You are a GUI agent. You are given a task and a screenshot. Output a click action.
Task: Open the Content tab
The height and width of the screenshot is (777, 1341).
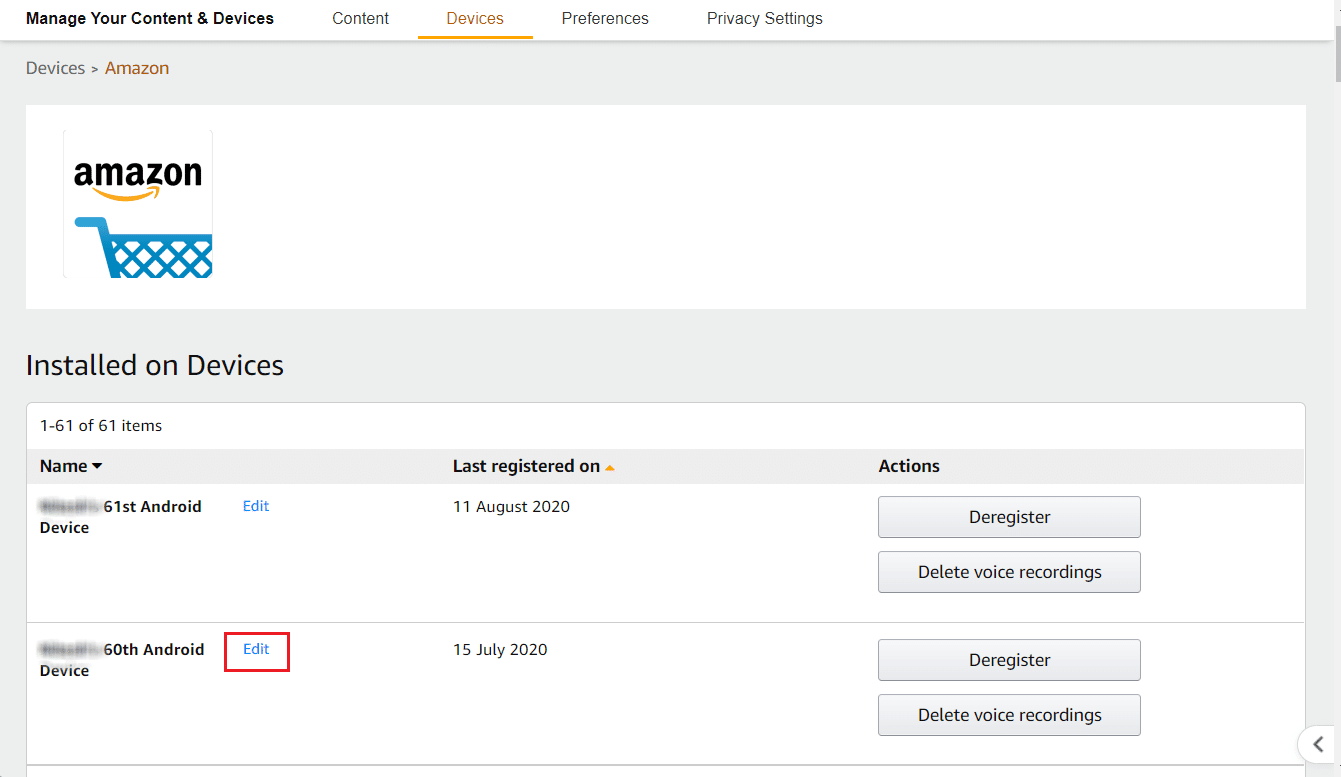pos(360,19)
